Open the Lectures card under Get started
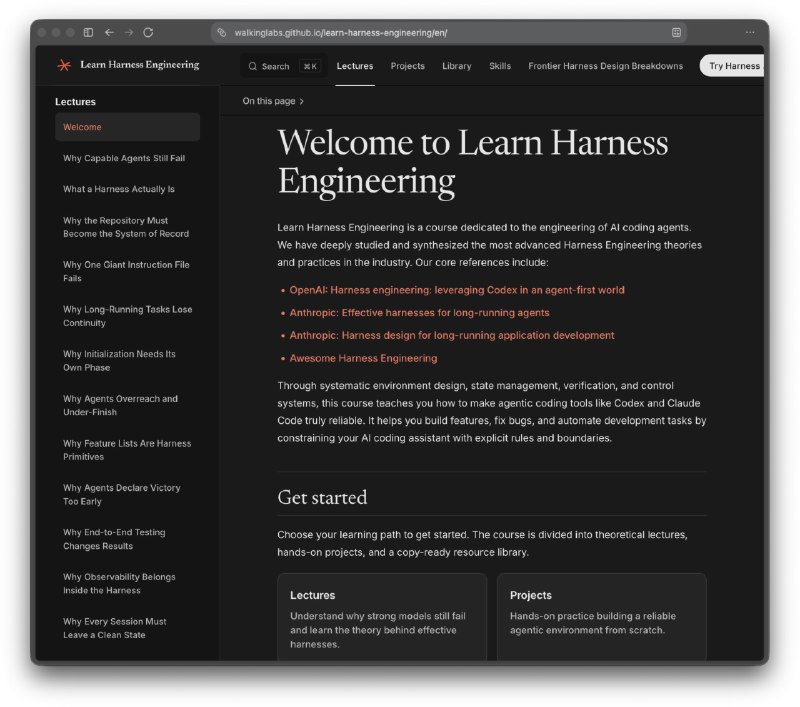 (382, 617)
